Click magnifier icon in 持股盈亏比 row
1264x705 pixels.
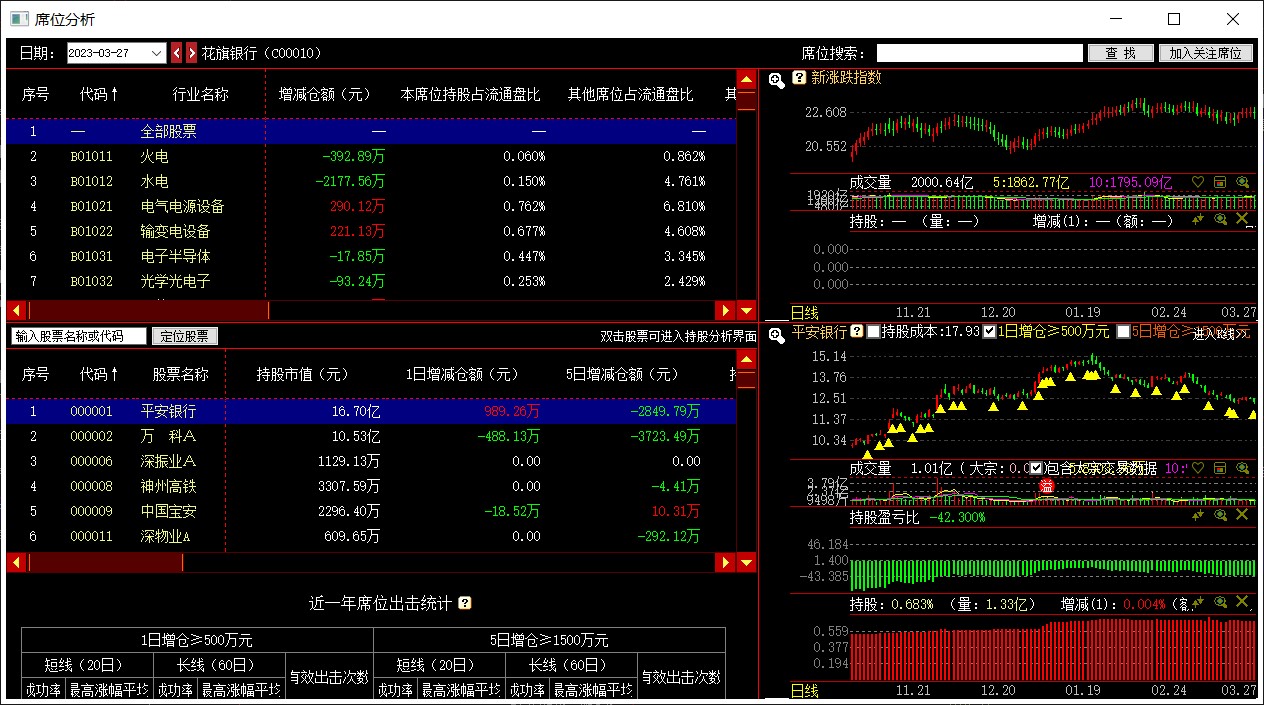[1220, 515]
